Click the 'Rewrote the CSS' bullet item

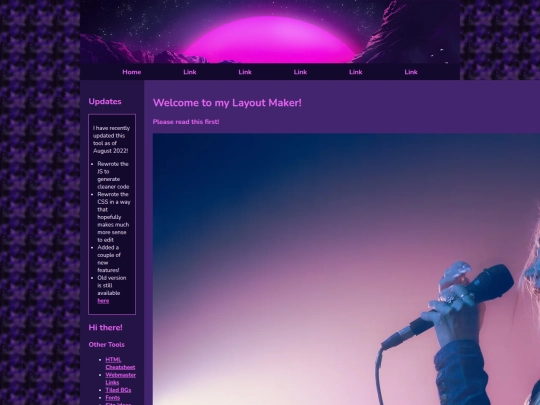point(114,217)
